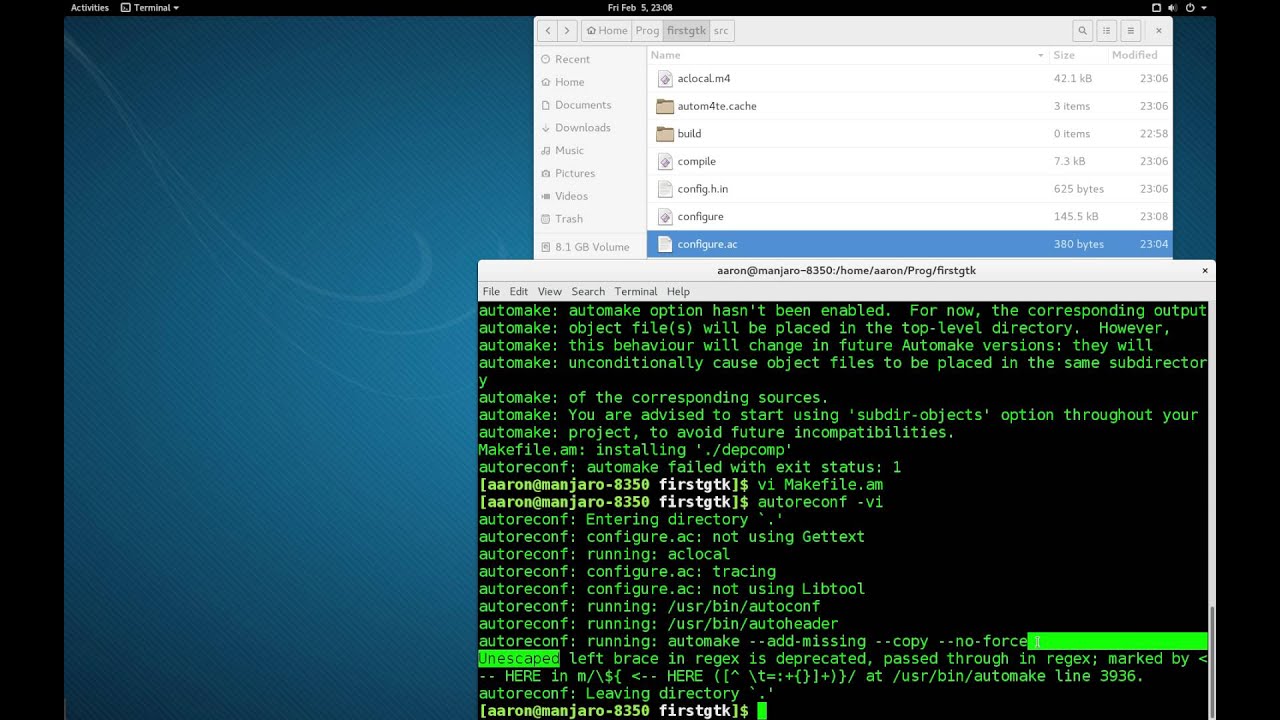Viewport: 1280px width, 720px height.
Task: Open the terminal Help menu
Action: point(678,291)
